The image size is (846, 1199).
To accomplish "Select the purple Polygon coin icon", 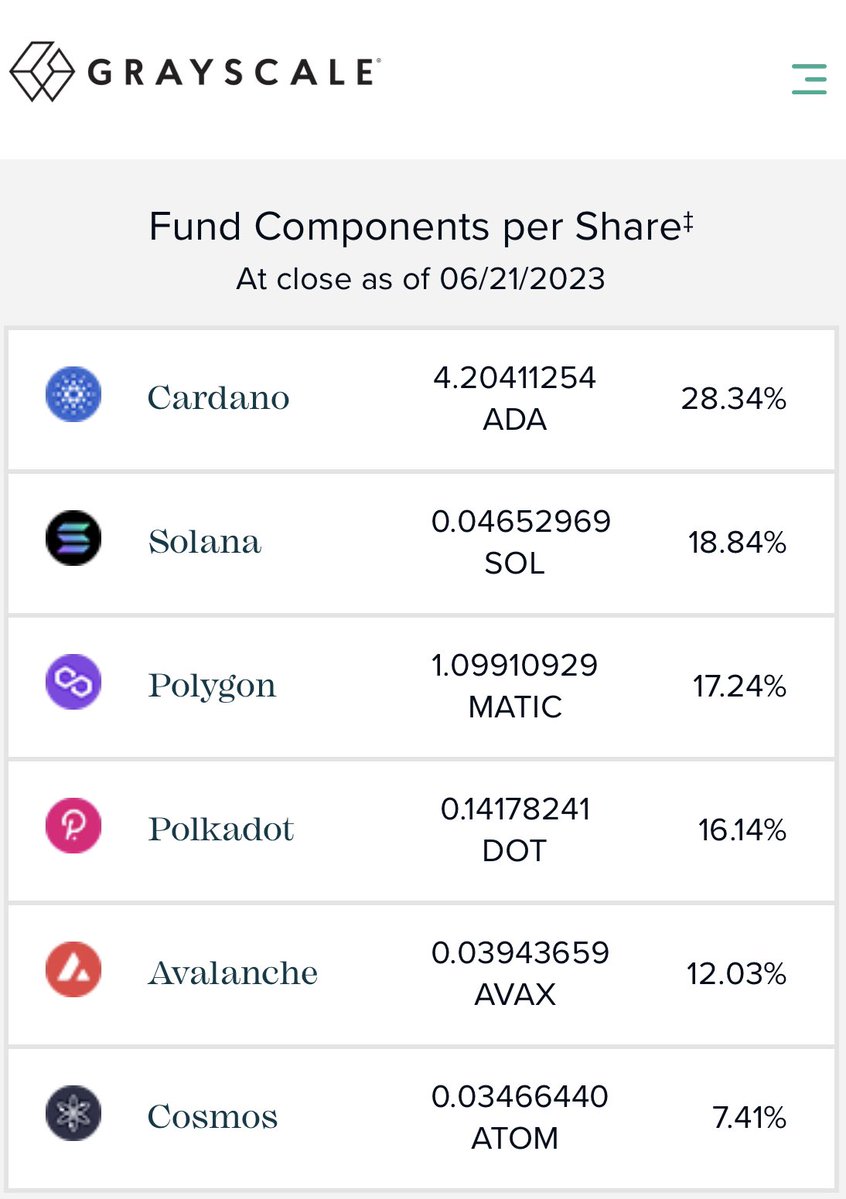I will click(73, 681).
